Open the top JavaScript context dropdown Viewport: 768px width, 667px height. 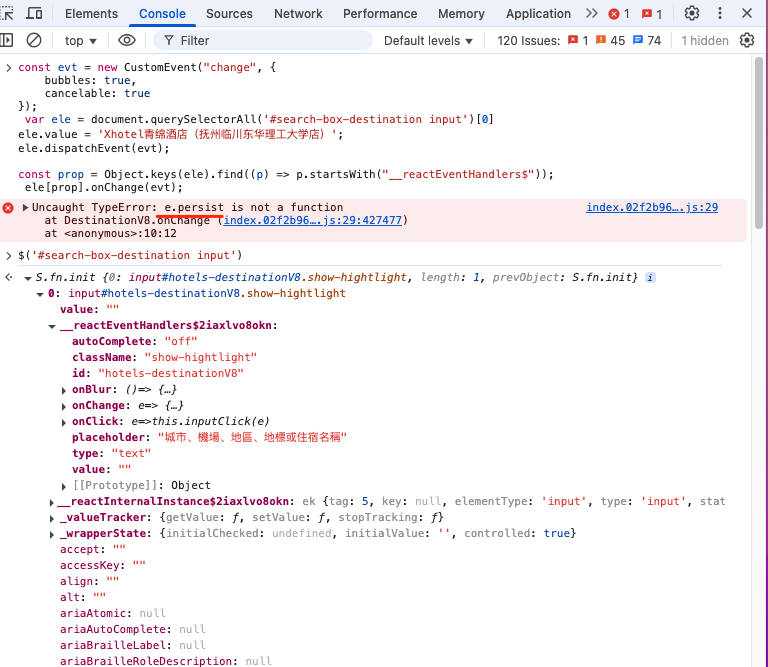[x=80, y=41]
